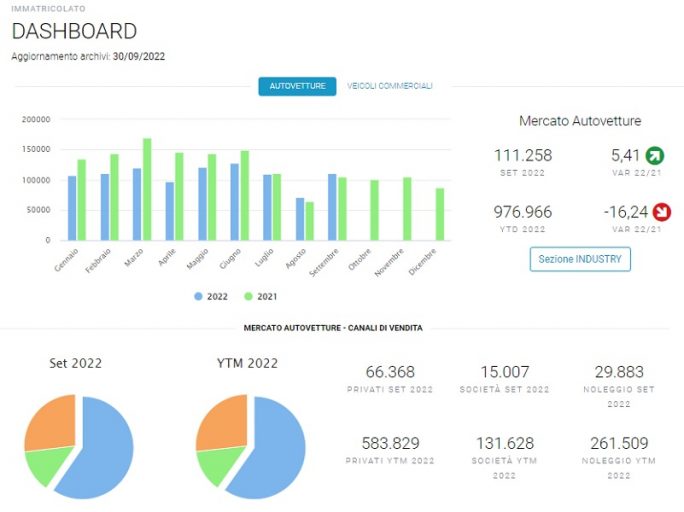Toggle the 2021 legend series dot
The image size is (684, 512).
tap(248, 297)
